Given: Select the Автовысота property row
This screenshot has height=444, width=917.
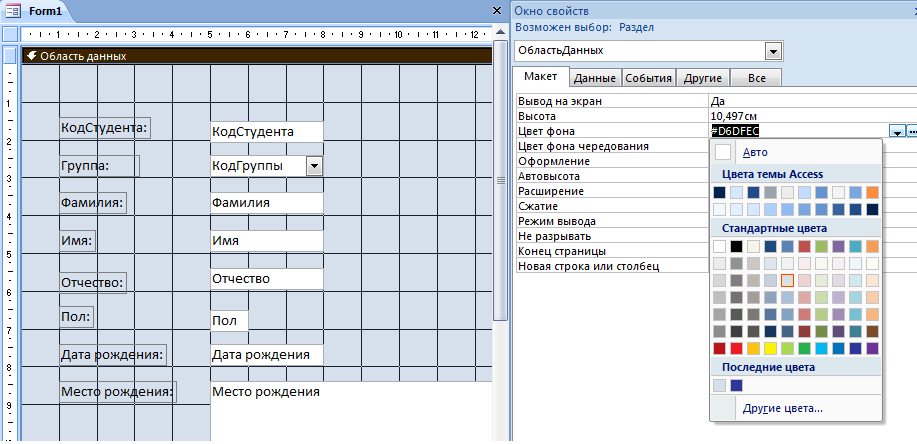Looking at the screenshot, I should pyautogui.click(x=612, y=176).
